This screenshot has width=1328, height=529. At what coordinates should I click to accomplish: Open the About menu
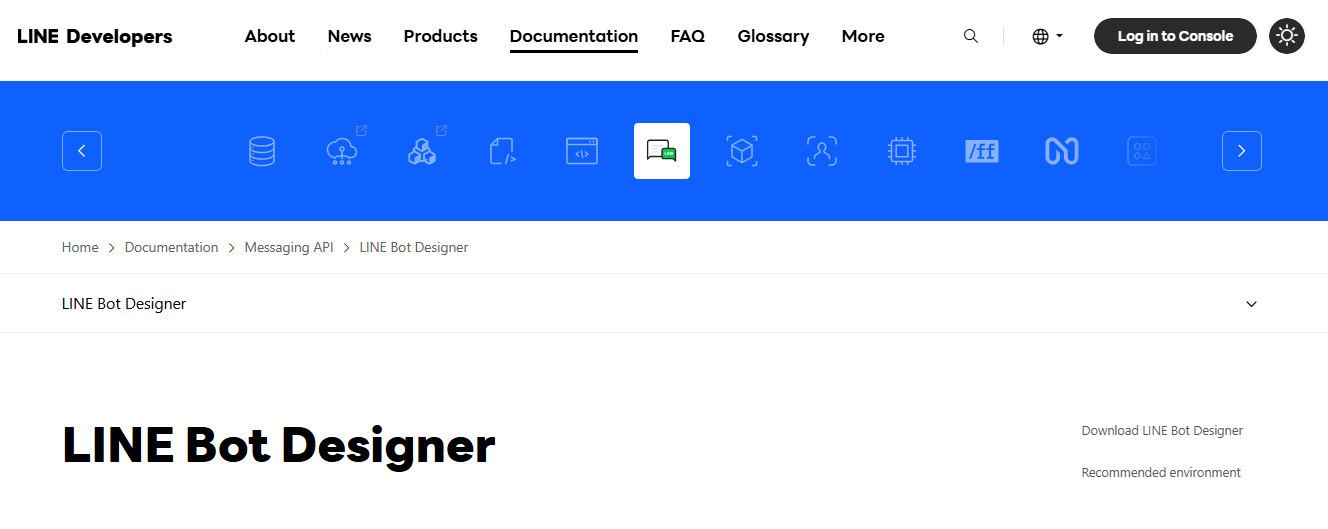click(270, 36)
